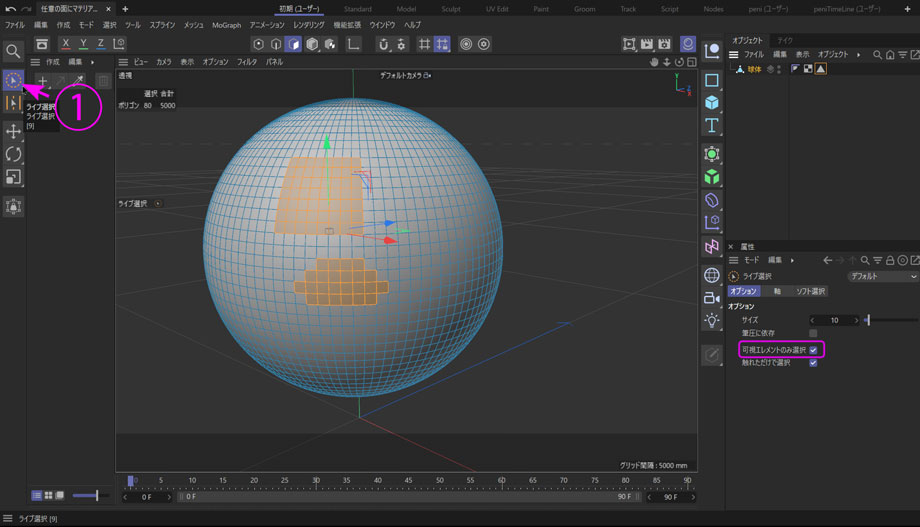Expand more menus arrow in Object Manager
920x527 pixels.
(858, 54)
